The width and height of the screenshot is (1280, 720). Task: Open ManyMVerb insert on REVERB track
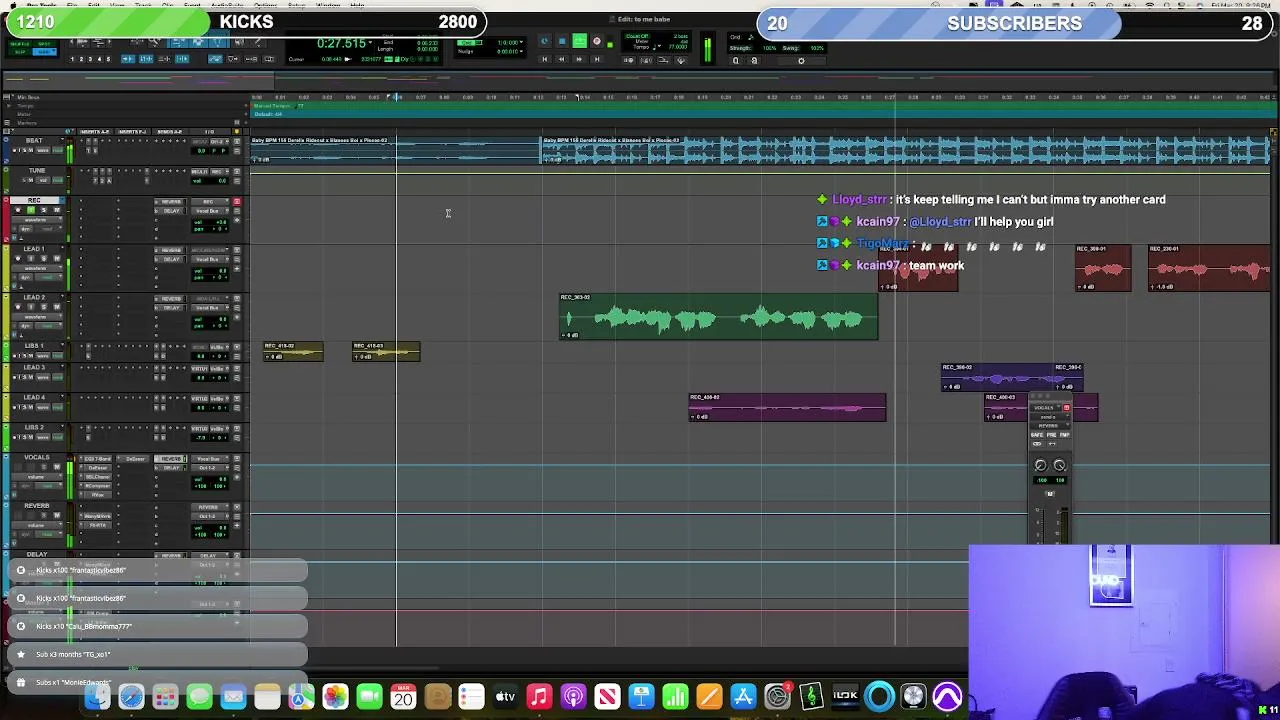tap(98, 516)
